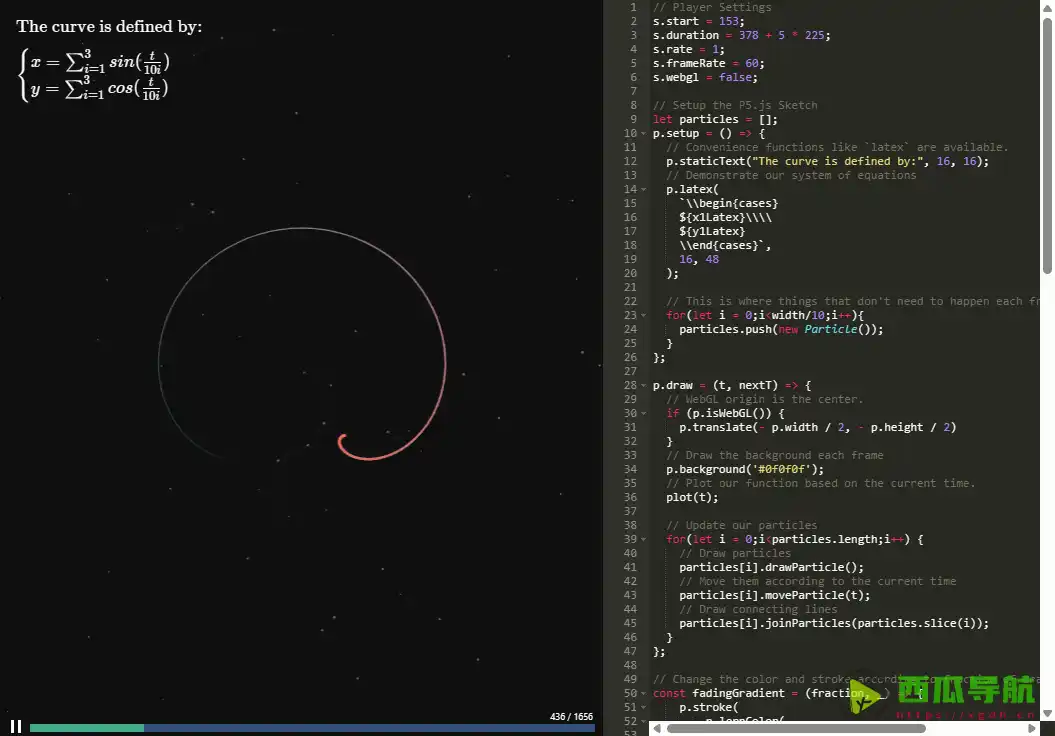The width and height of the screenshot is (1055, 736).
Task: Click the animation progress bar
Action: [x=312, y=728]
